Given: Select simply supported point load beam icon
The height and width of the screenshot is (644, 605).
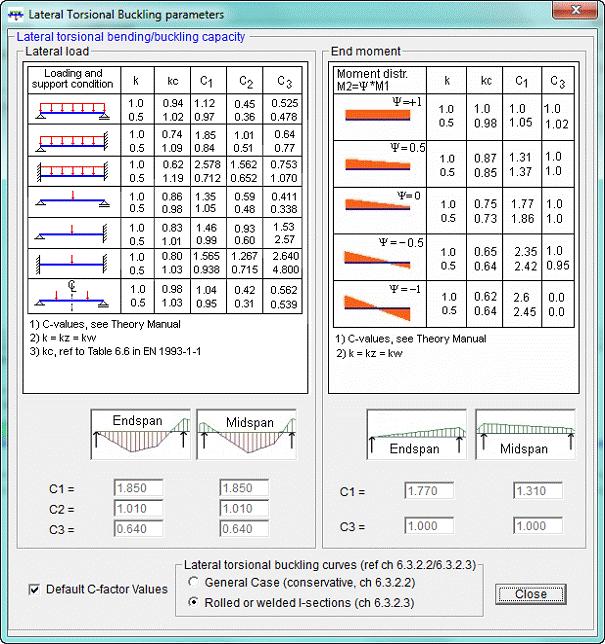Looking at the screenshot, I should coord(72,200).
